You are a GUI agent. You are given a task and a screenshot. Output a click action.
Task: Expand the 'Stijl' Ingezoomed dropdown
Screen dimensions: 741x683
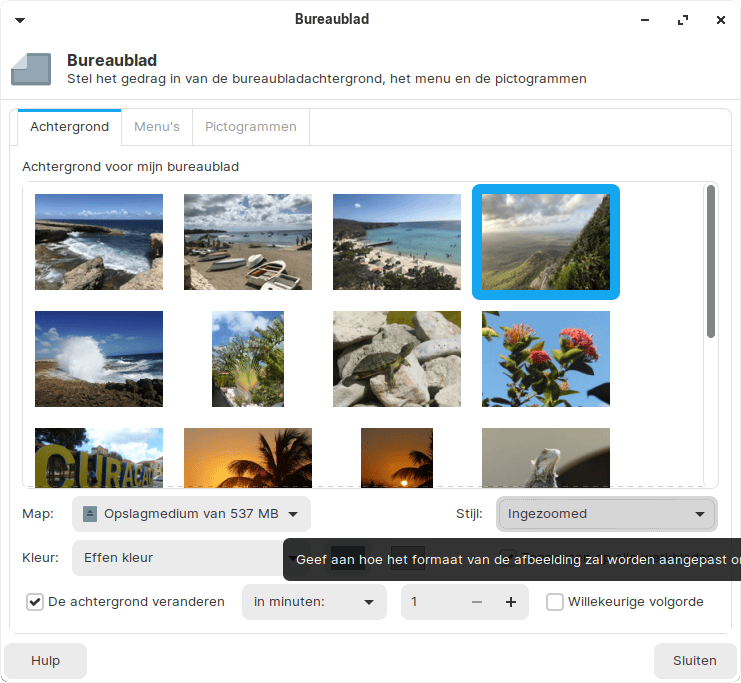(x=606, y=514)
